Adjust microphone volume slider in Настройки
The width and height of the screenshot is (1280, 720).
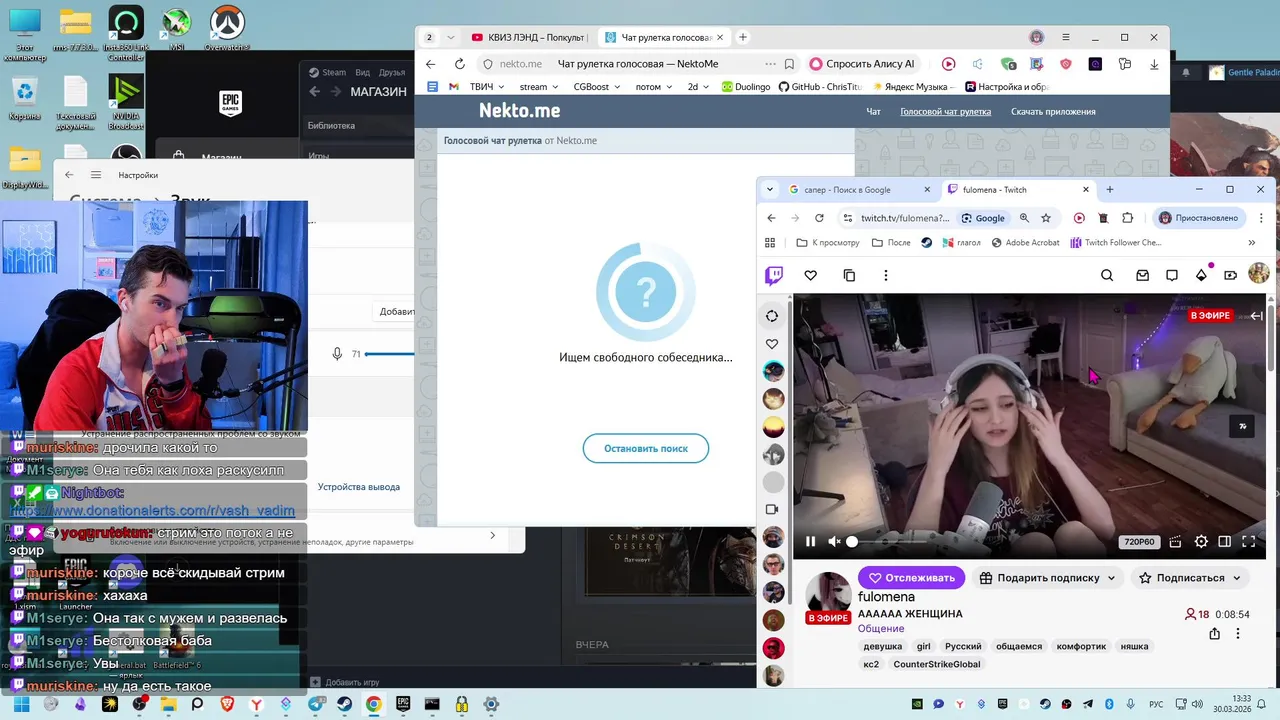point(390,354)
